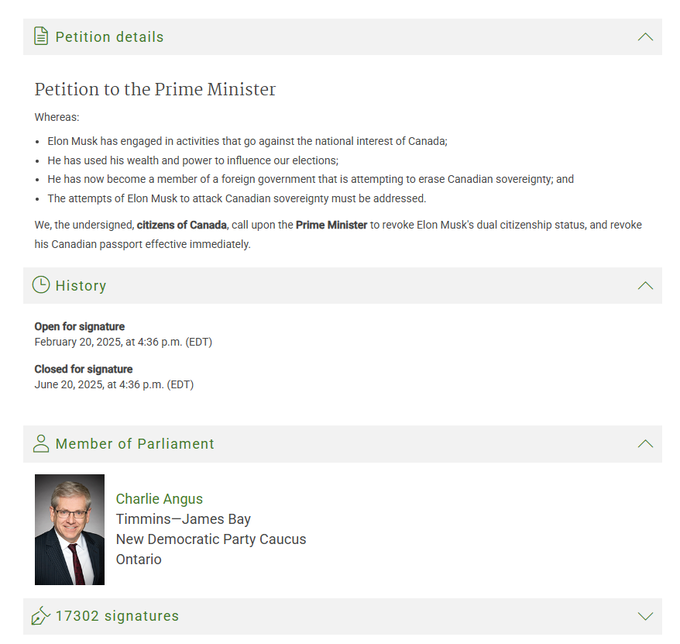Click the History clock icon
This screenshot has width=680, height=644.
click(x=41, y=285)
